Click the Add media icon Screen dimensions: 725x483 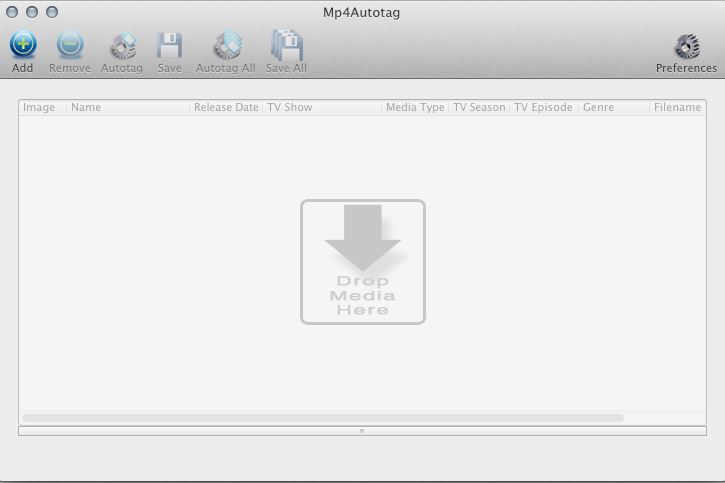point(22,46)
